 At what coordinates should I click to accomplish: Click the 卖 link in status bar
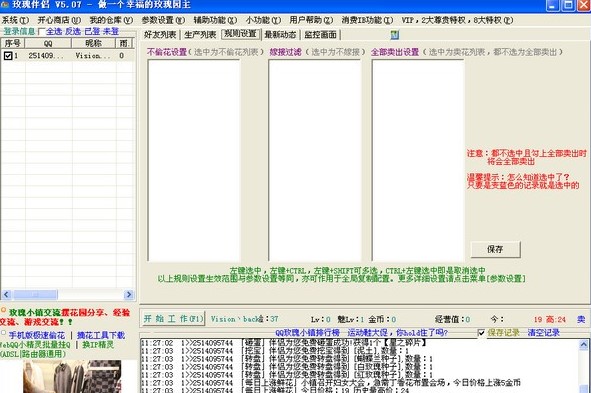(x=581, y=320)
